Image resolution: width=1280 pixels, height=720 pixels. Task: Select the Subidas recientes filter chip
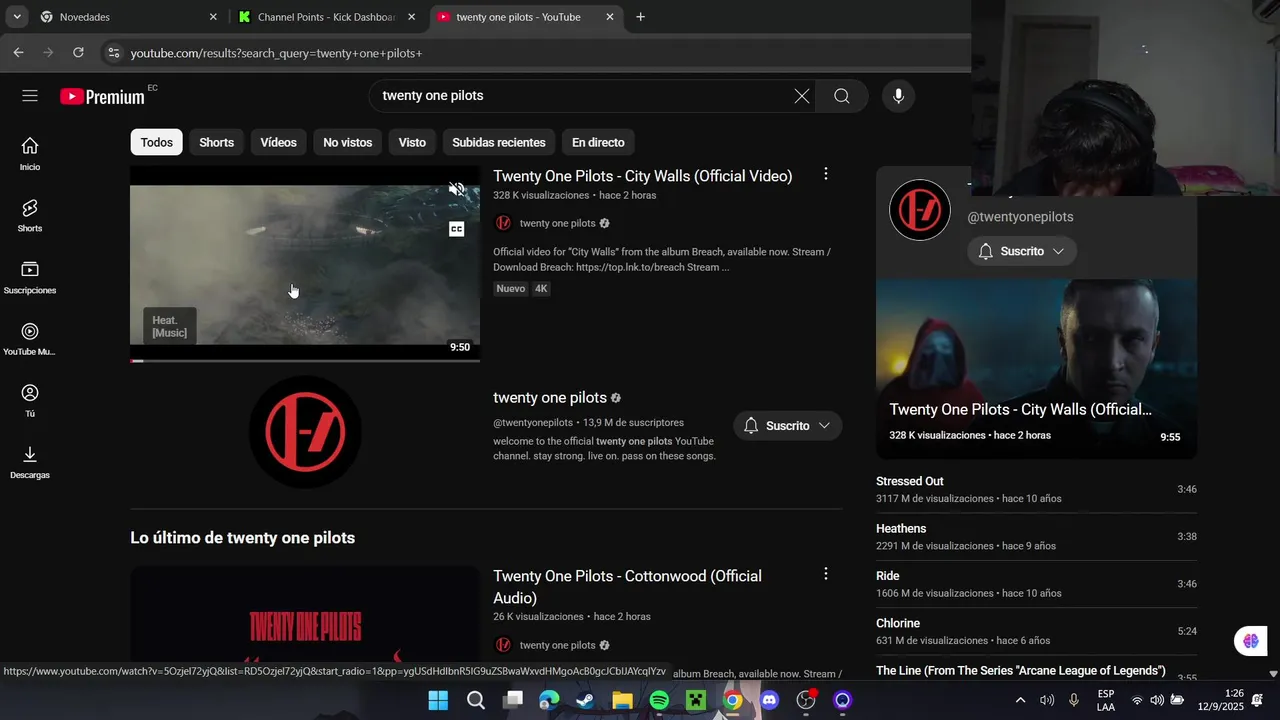499,142
